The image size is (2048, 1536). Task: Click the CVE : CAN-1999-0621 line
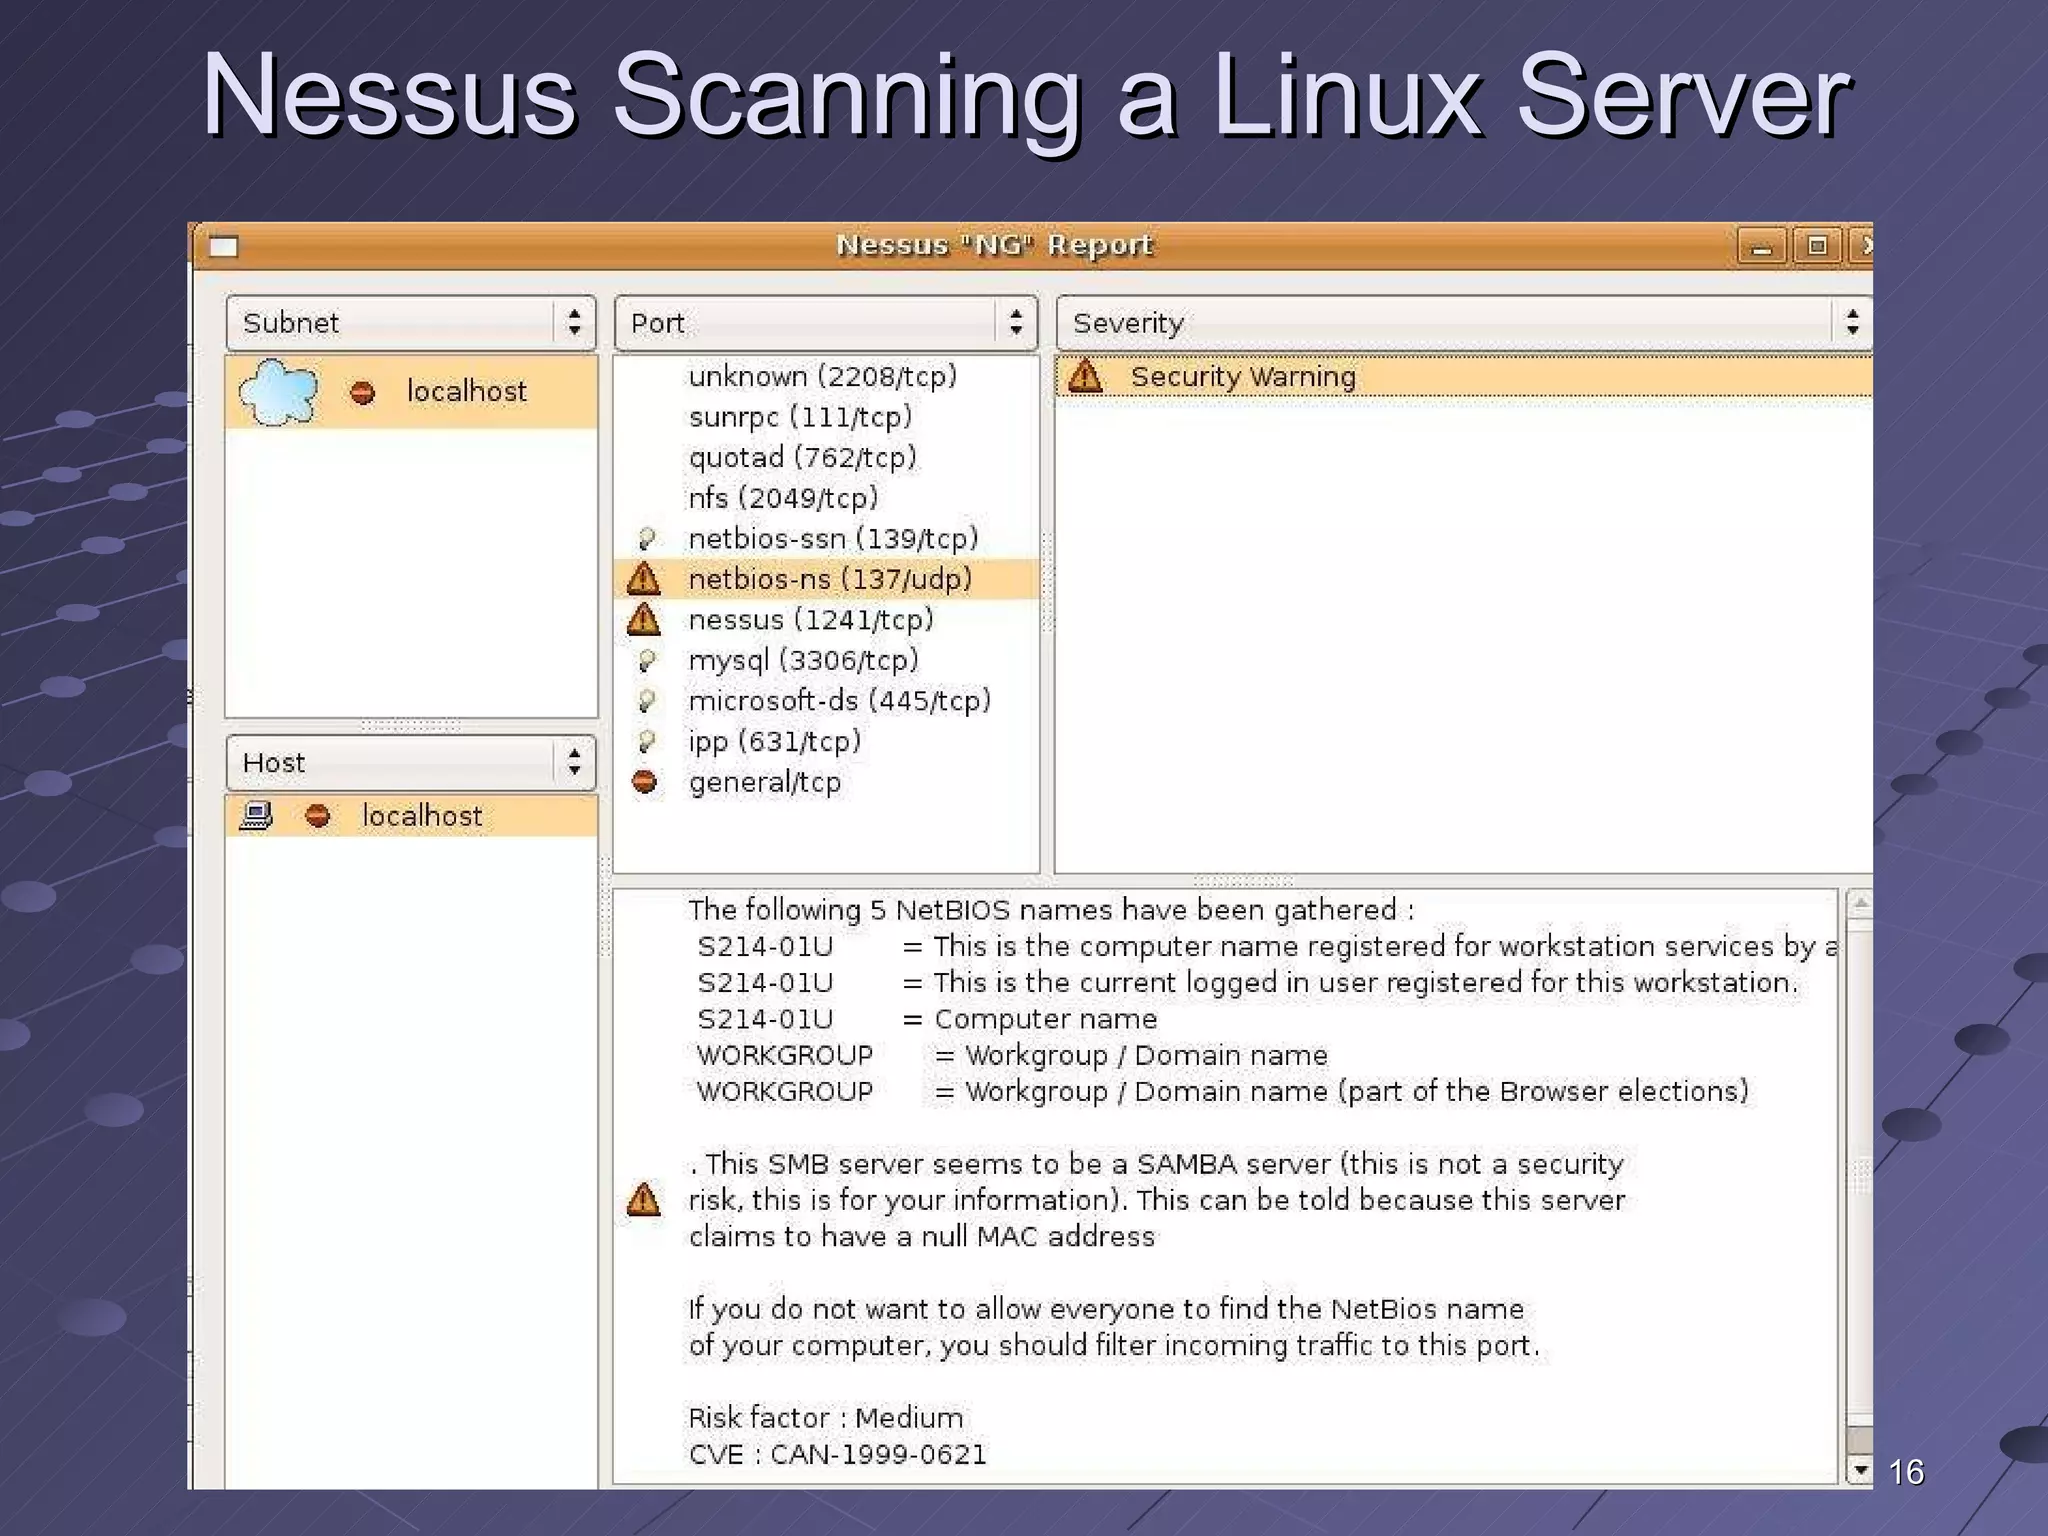coord(838,1454)
